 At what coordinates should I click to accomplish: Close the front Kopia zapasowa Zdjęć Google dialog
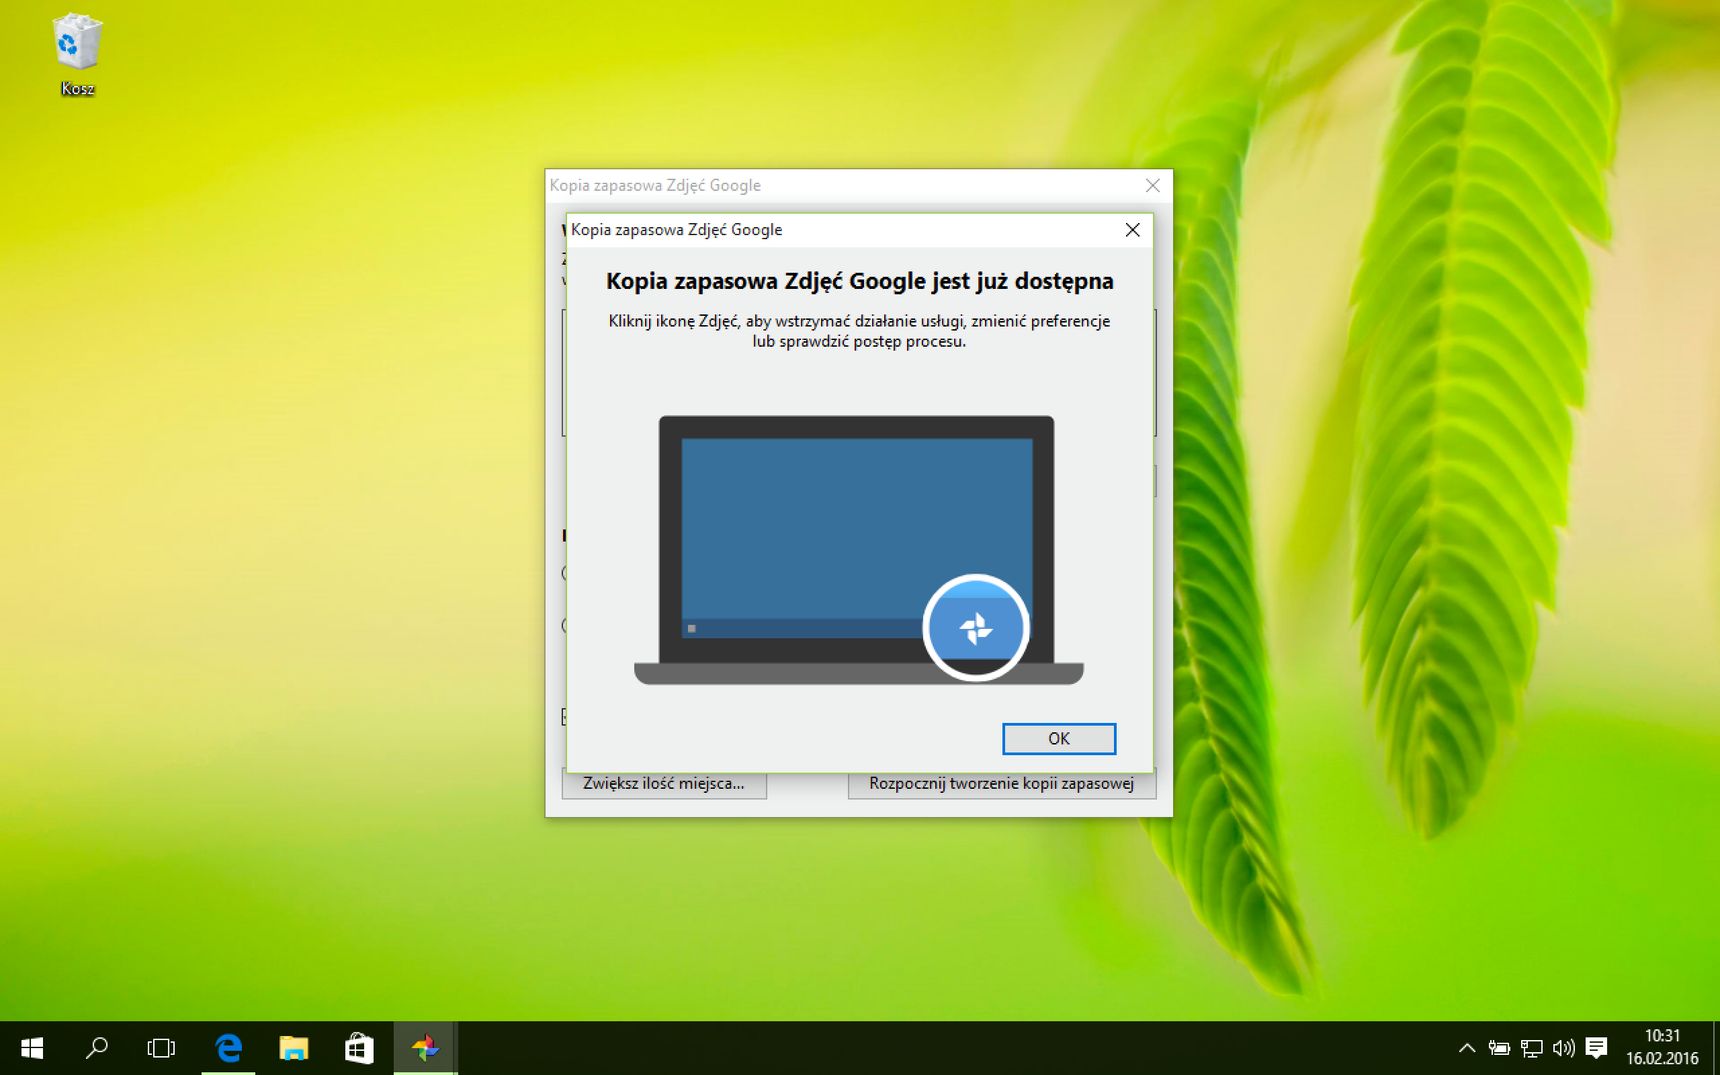pyautogui.click(x=1132, y=230)
